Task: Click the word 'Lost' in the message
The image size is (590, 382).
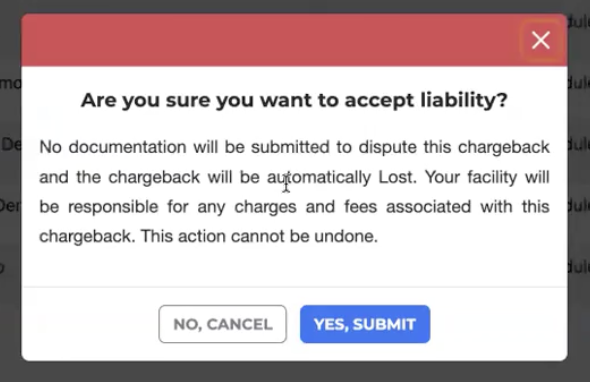Action: 397,177
